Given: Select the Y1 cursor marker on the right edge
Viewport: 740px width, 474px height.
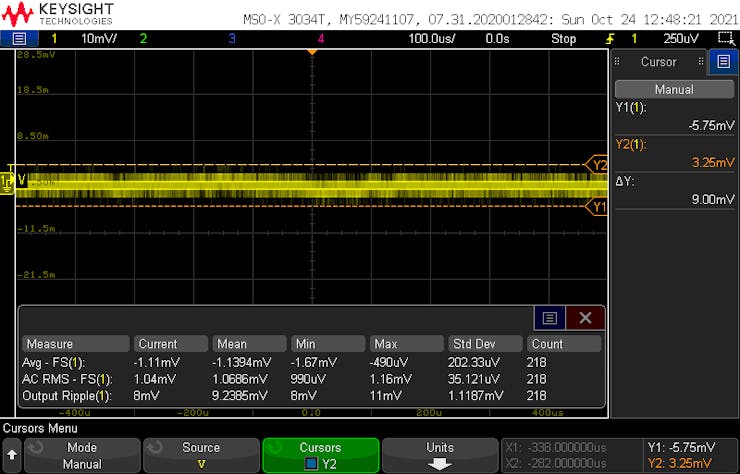Looking at the screenshot, I should (x=598, y=207).
